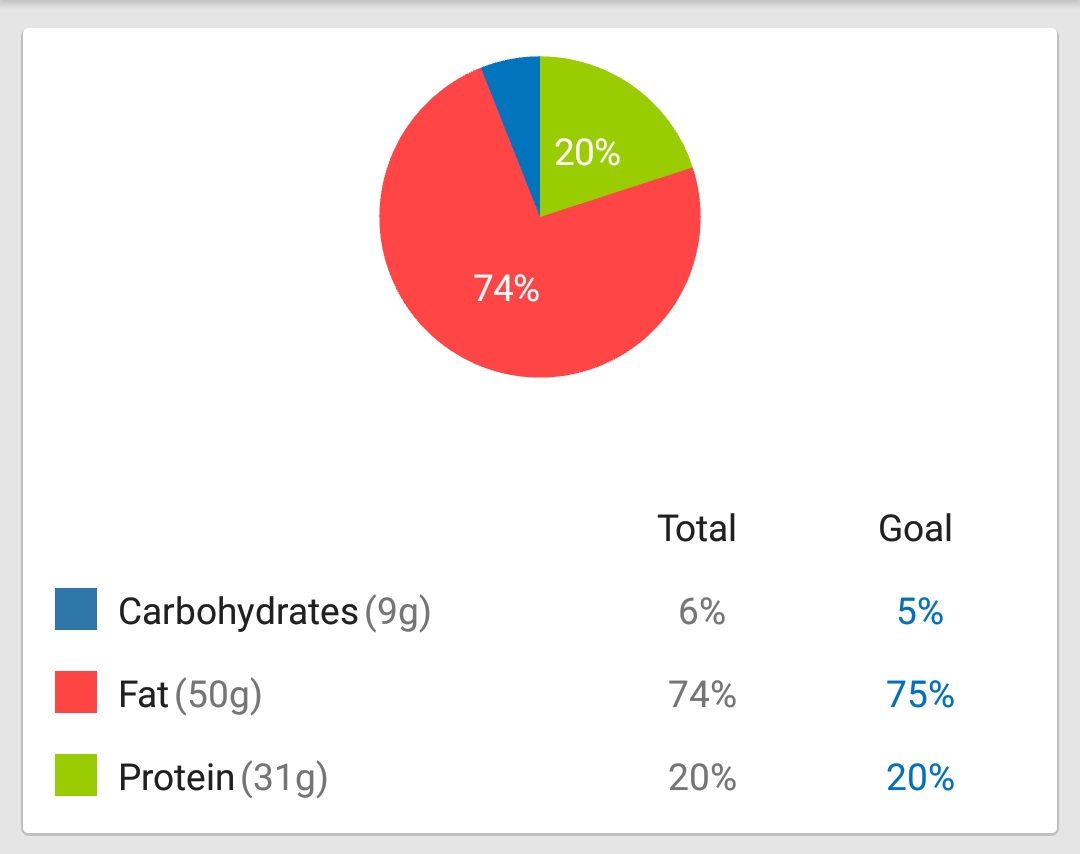Tap the Goal column header

pyautogui.click(x=915, y=528)
